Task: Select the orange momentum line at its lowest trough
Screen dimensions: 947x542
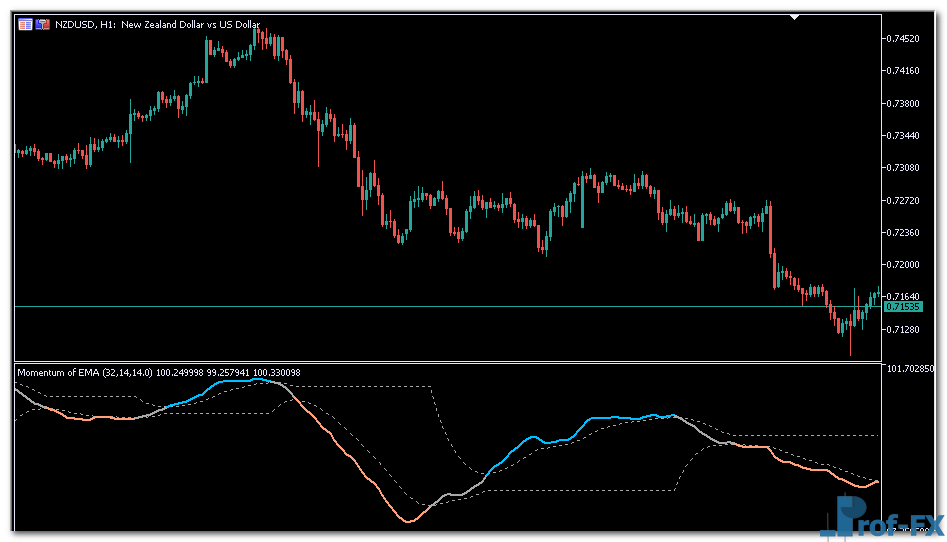Action: 408,521
